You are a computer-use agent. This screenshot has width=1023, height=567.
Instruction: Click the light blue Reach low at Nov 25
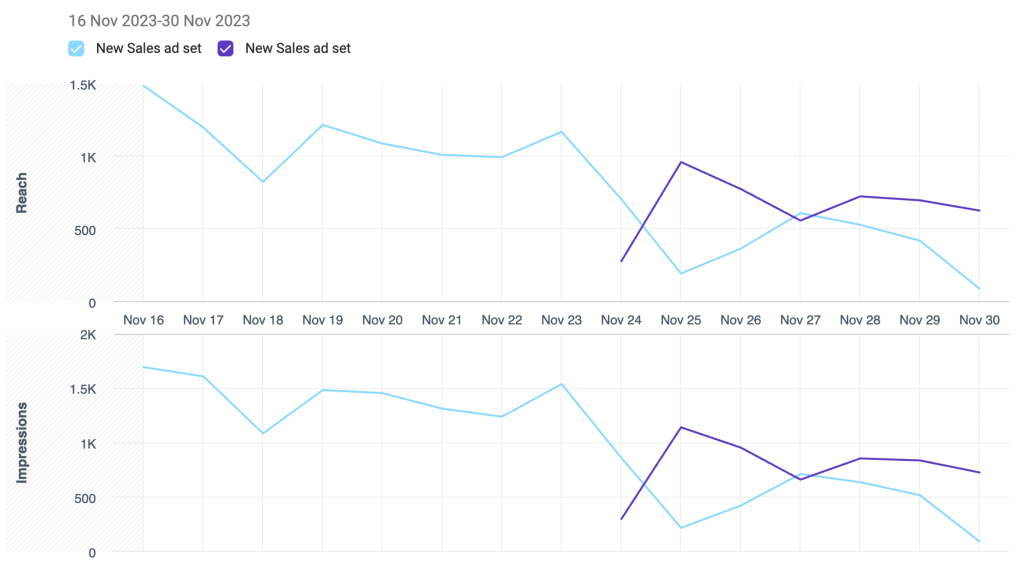pyautogui.click(x=681, y=273)
